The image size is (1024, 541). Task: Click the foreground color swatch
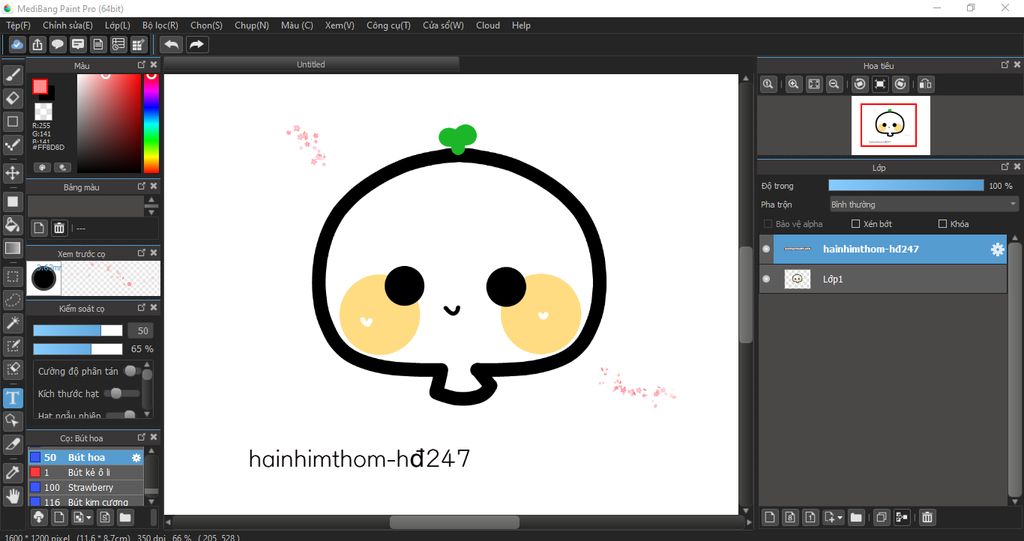tap(40, 86)
